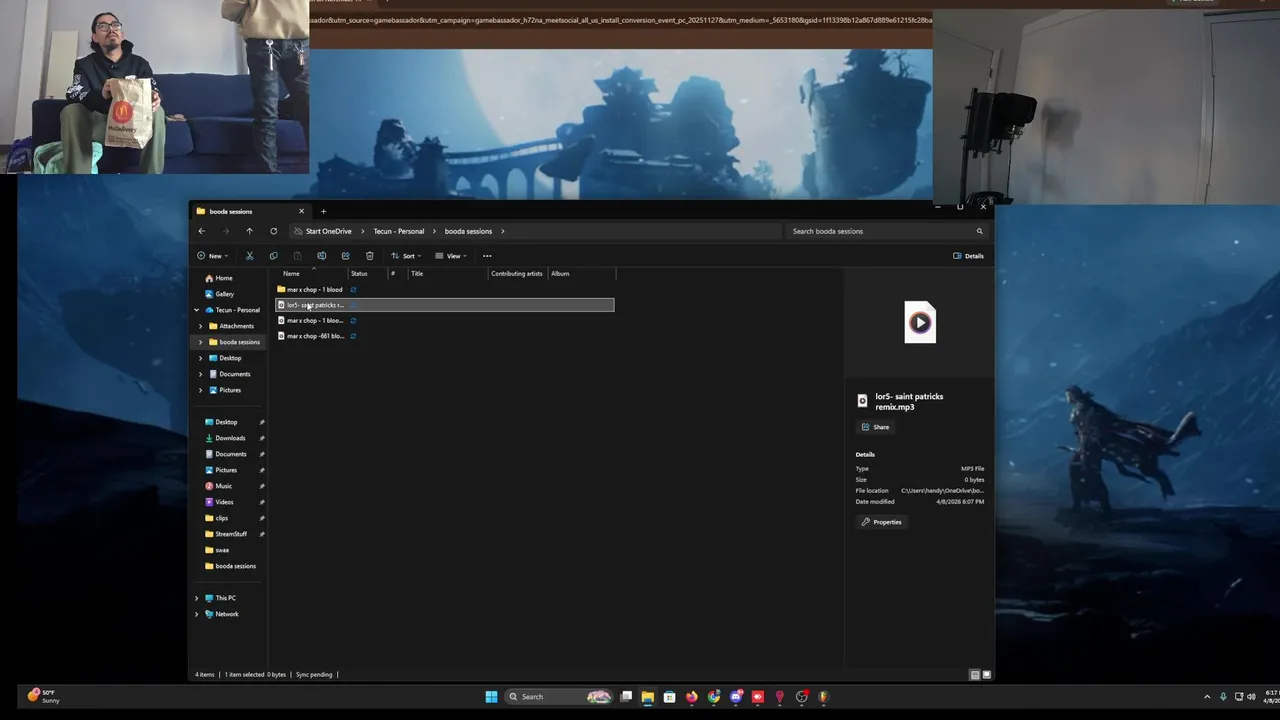Image resolution: width=1280 pixels, height=720 pixels.
Task: Sort by the Name column header
Action: point(291,273)
